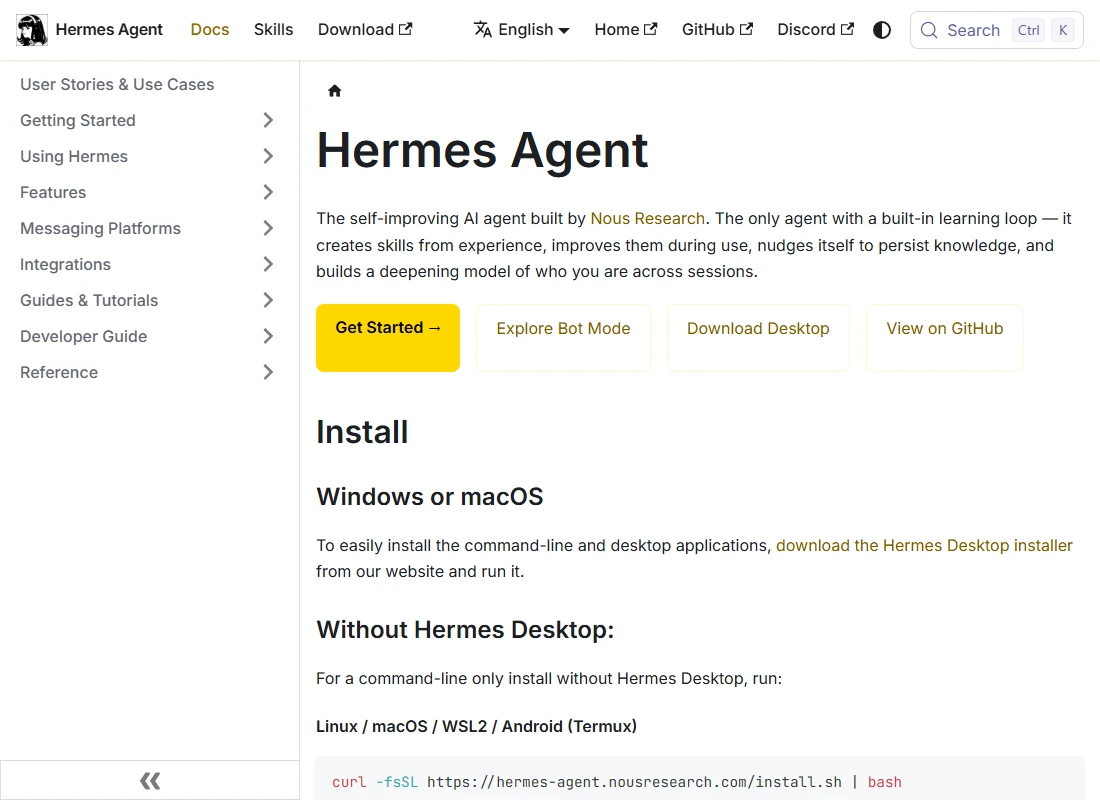Expand the Using Hermes section chevron
1100x800 pixels.
click(x=268, y=156)
